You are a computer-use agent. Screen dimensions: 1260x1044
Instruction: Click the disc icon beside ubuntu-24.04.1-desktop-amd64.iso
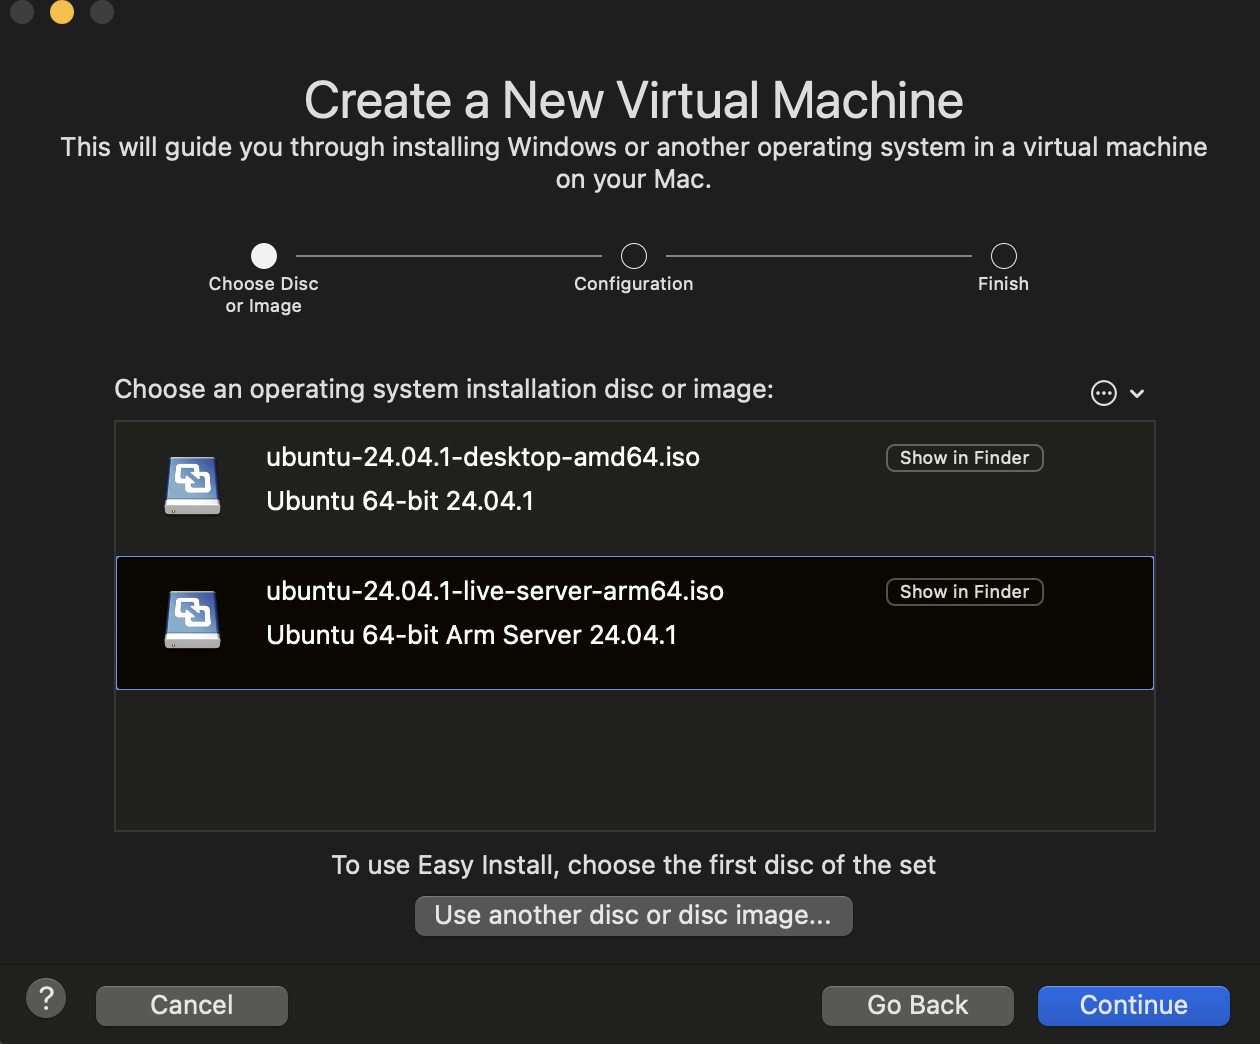[x=192, y=484]
